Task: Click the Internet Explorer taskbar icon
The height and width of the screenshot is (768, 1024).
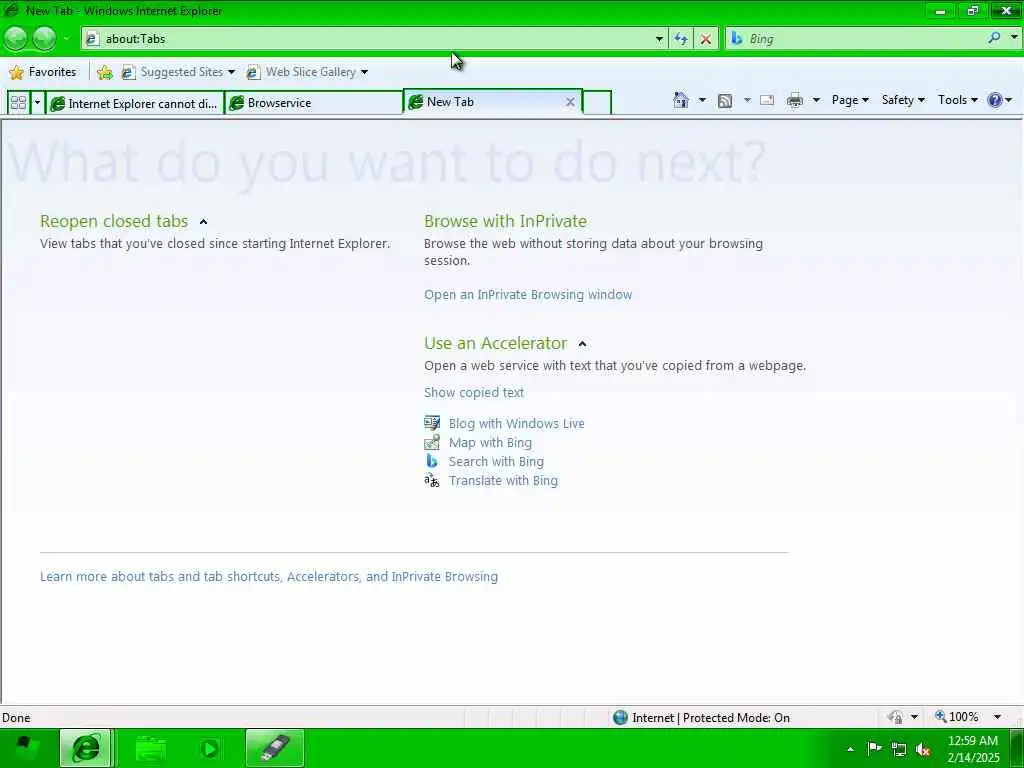Action: (x=86, y=748)
